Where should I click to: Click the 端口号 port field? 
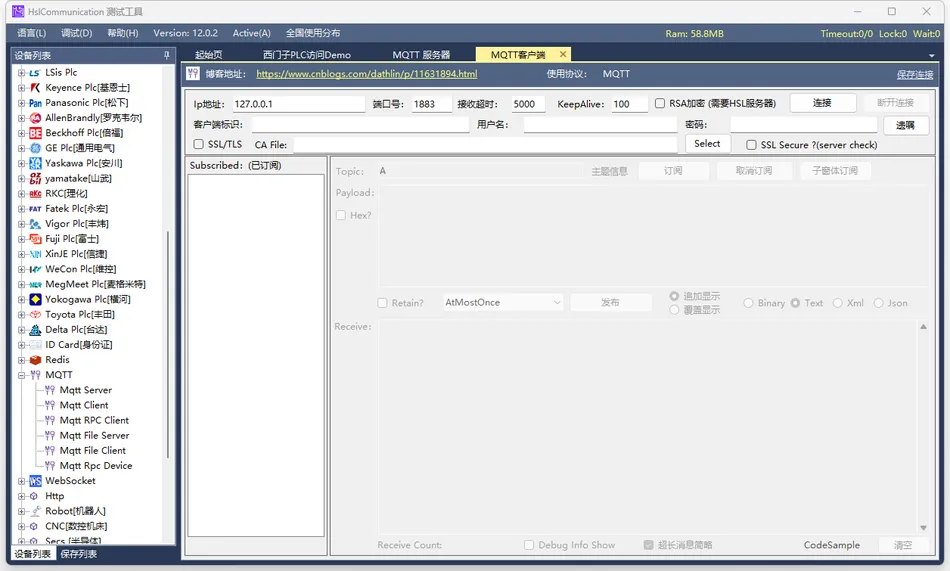point(431,104)
